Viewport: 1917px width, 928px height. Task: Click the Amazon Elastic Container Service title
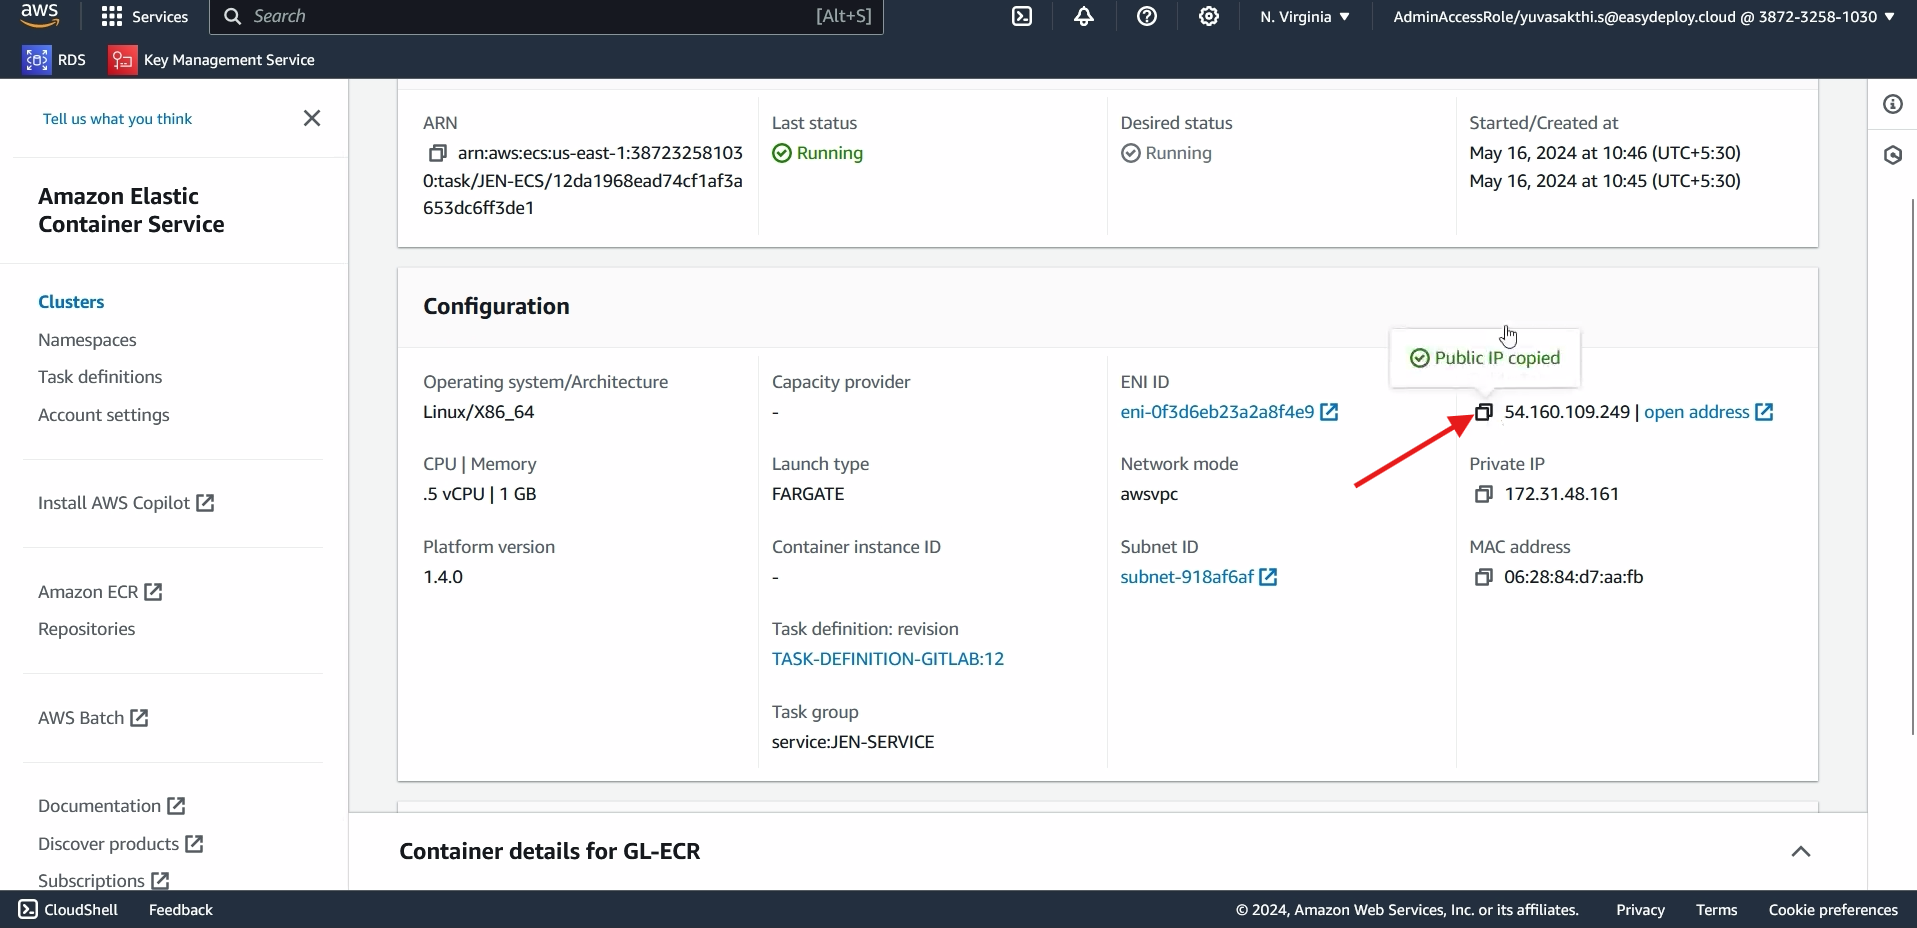(131, 210)
